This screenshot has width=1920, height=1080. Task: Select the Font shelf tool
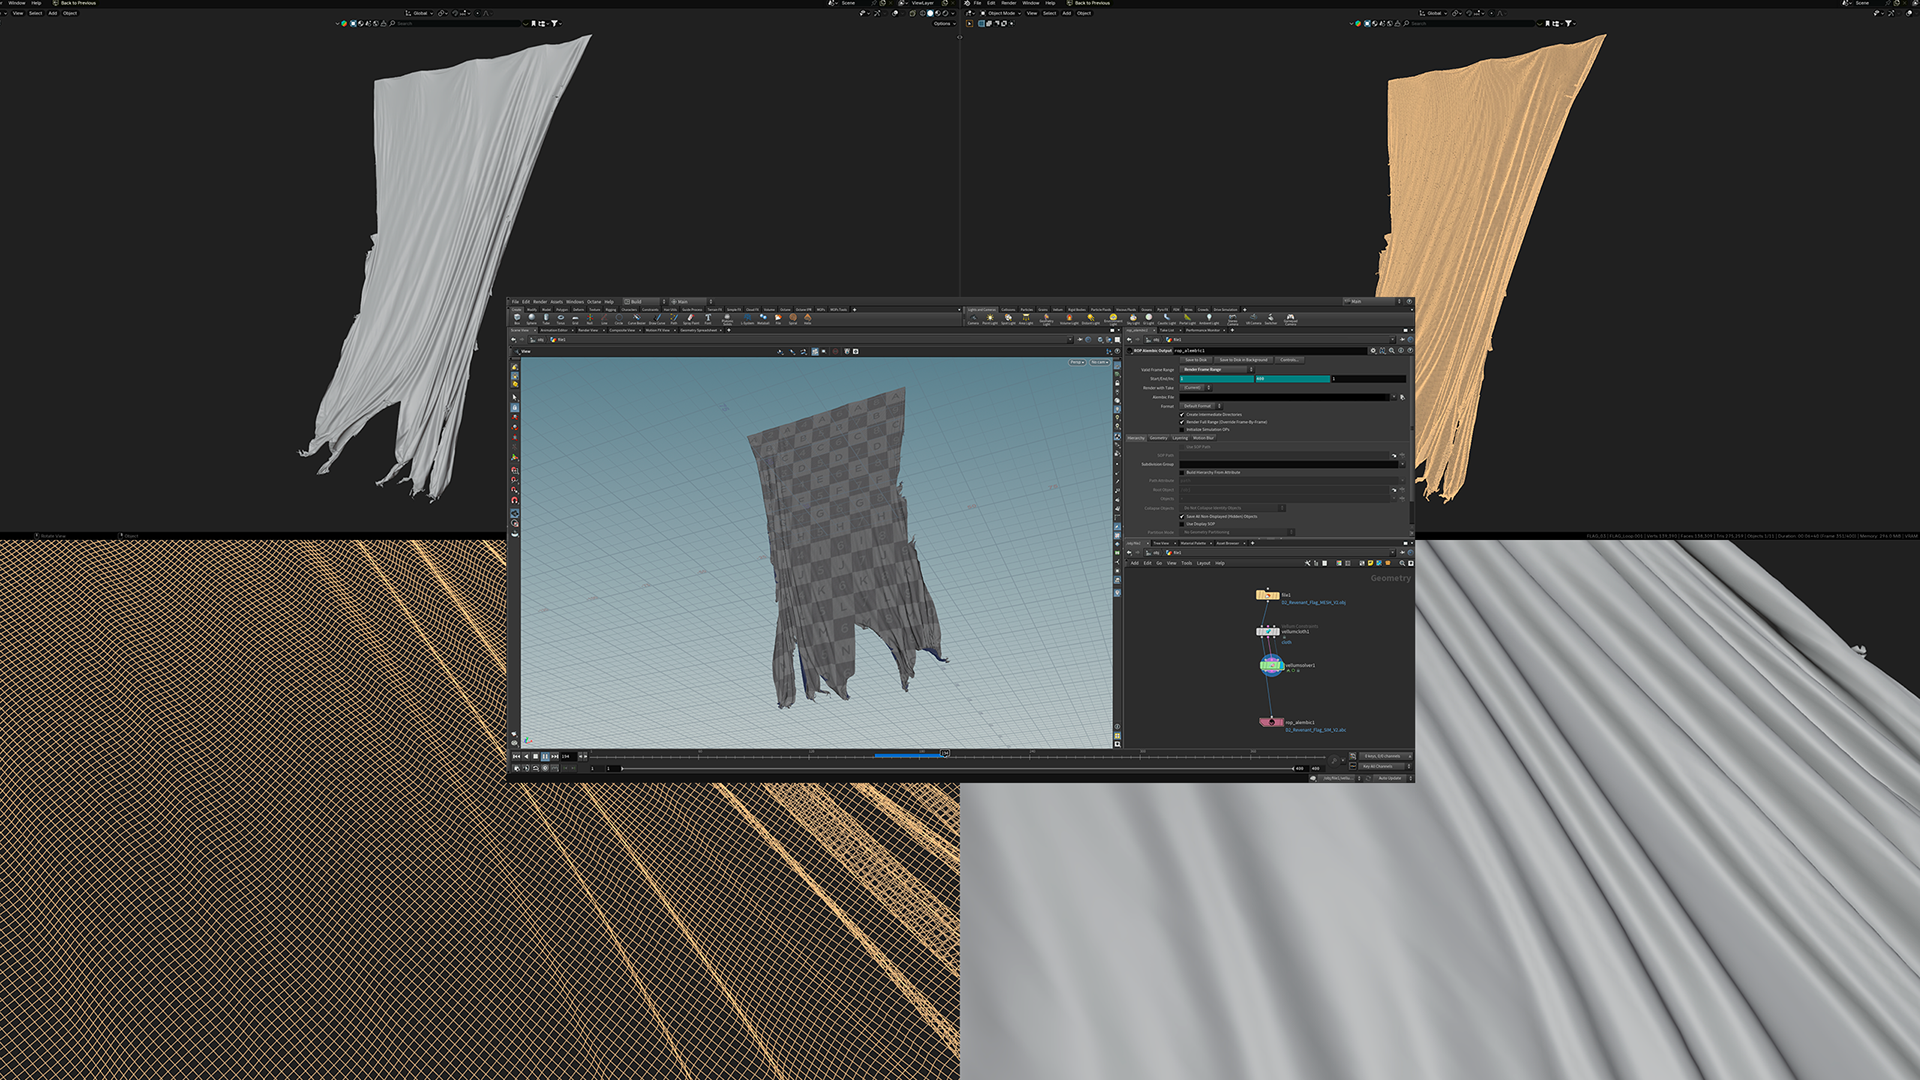click(708, 318)
